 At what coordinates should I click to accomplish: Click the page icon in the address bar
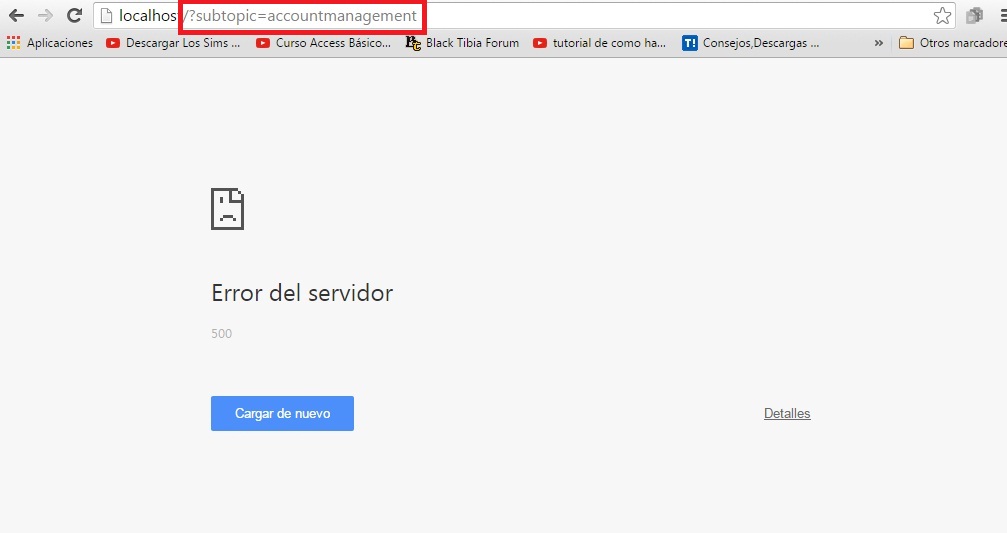click(107, 15)
